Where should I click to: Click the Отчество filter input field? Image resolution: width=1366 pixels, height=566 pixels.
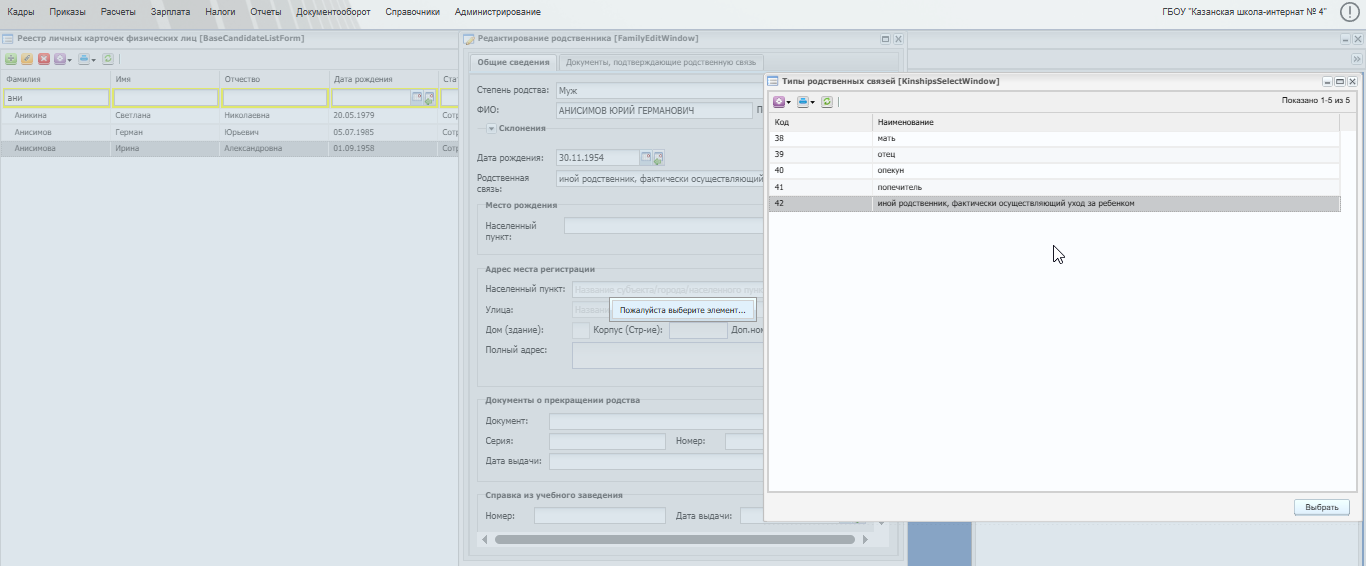tap(274, 98)
